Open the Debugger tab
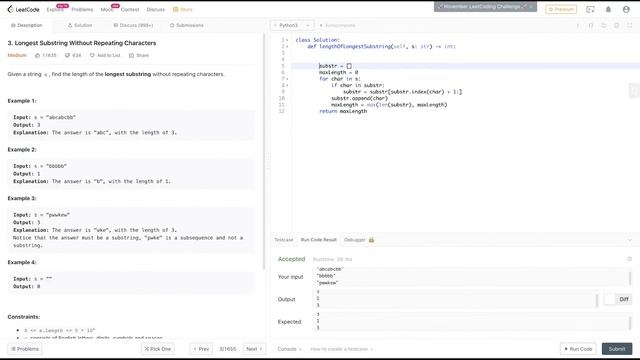 [x=355, y=240]
